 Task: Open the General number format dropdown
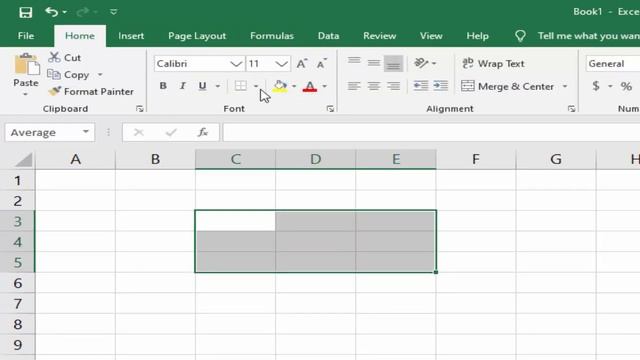tap(613, 64)
